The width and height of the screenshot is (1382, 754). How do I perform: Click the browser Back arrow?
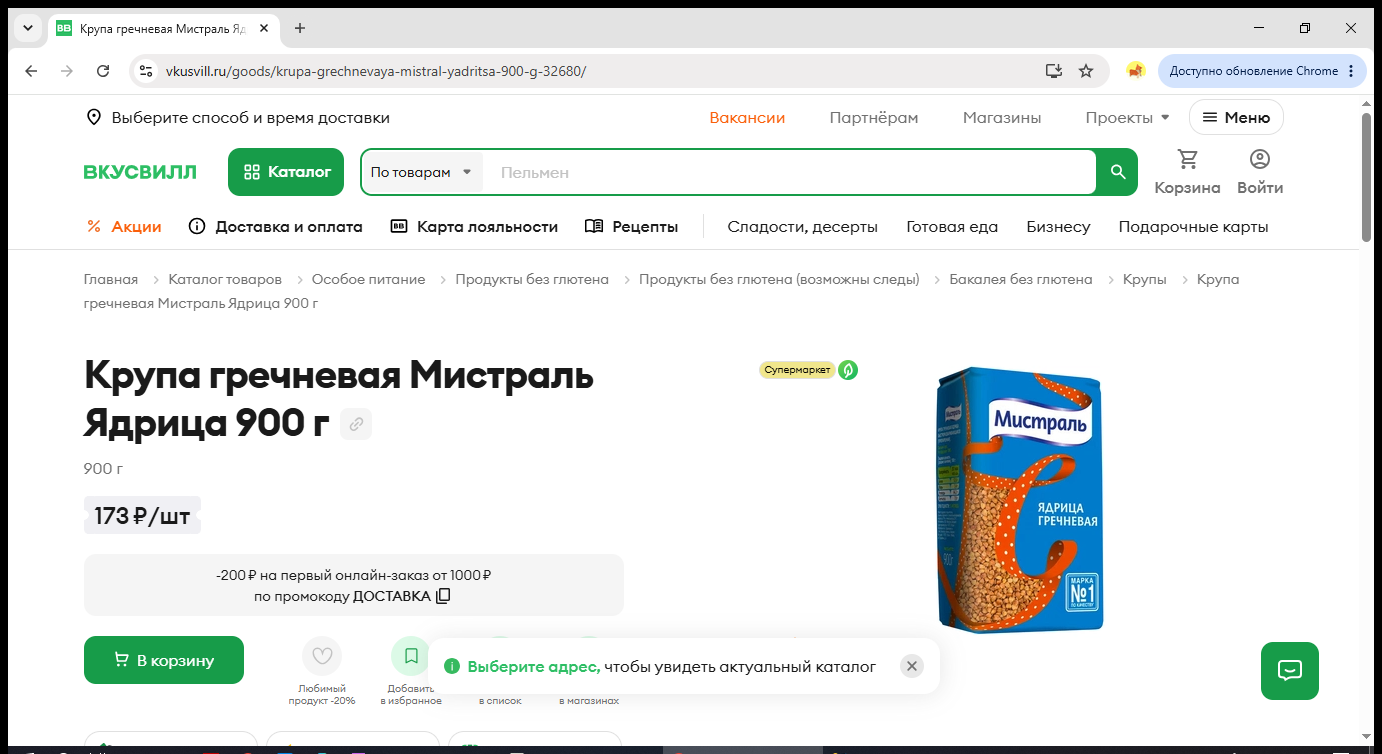pos(31,71)
